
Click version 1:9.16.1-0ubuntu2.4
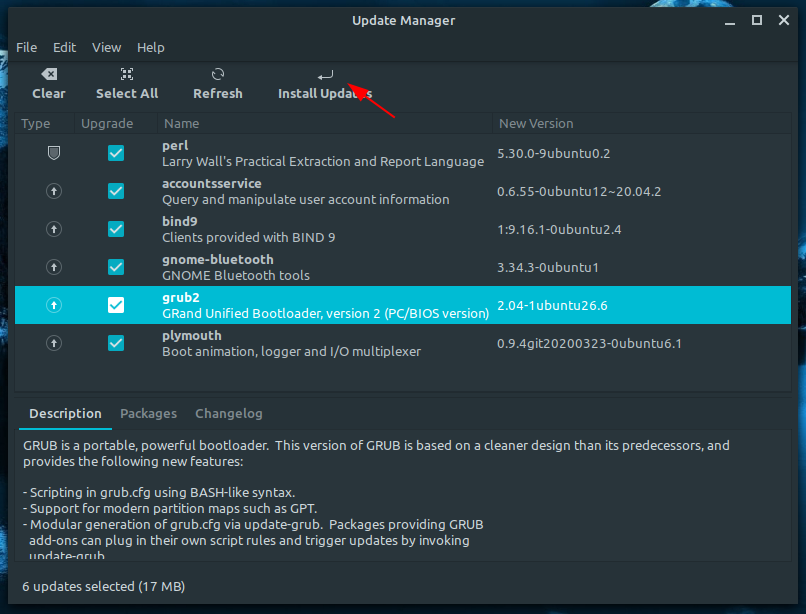[x=559, y=229]
